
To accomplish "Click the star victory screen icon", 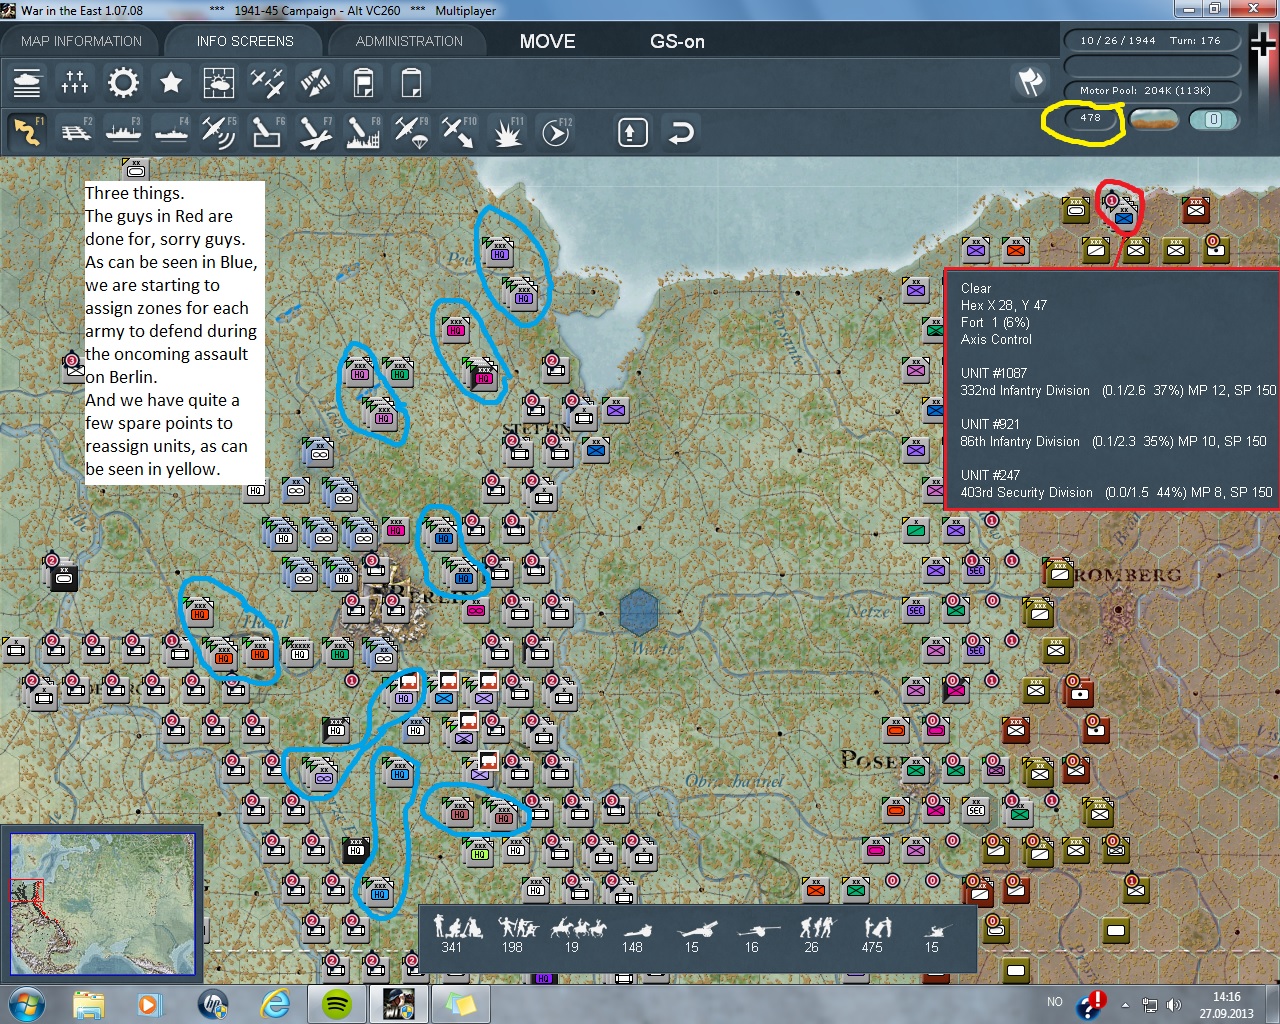I will [171, 82].
